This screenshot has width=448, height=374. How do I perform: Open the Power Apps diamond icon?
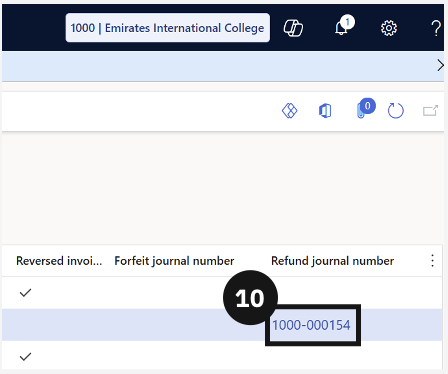(289, 111)
